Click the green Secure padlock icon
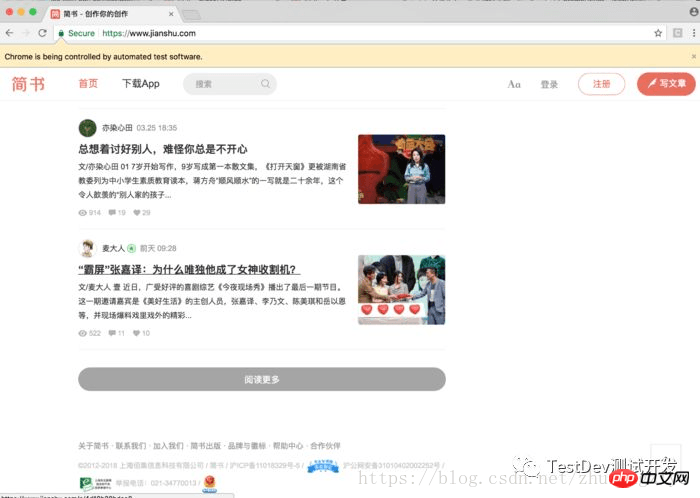 (61, 33)
